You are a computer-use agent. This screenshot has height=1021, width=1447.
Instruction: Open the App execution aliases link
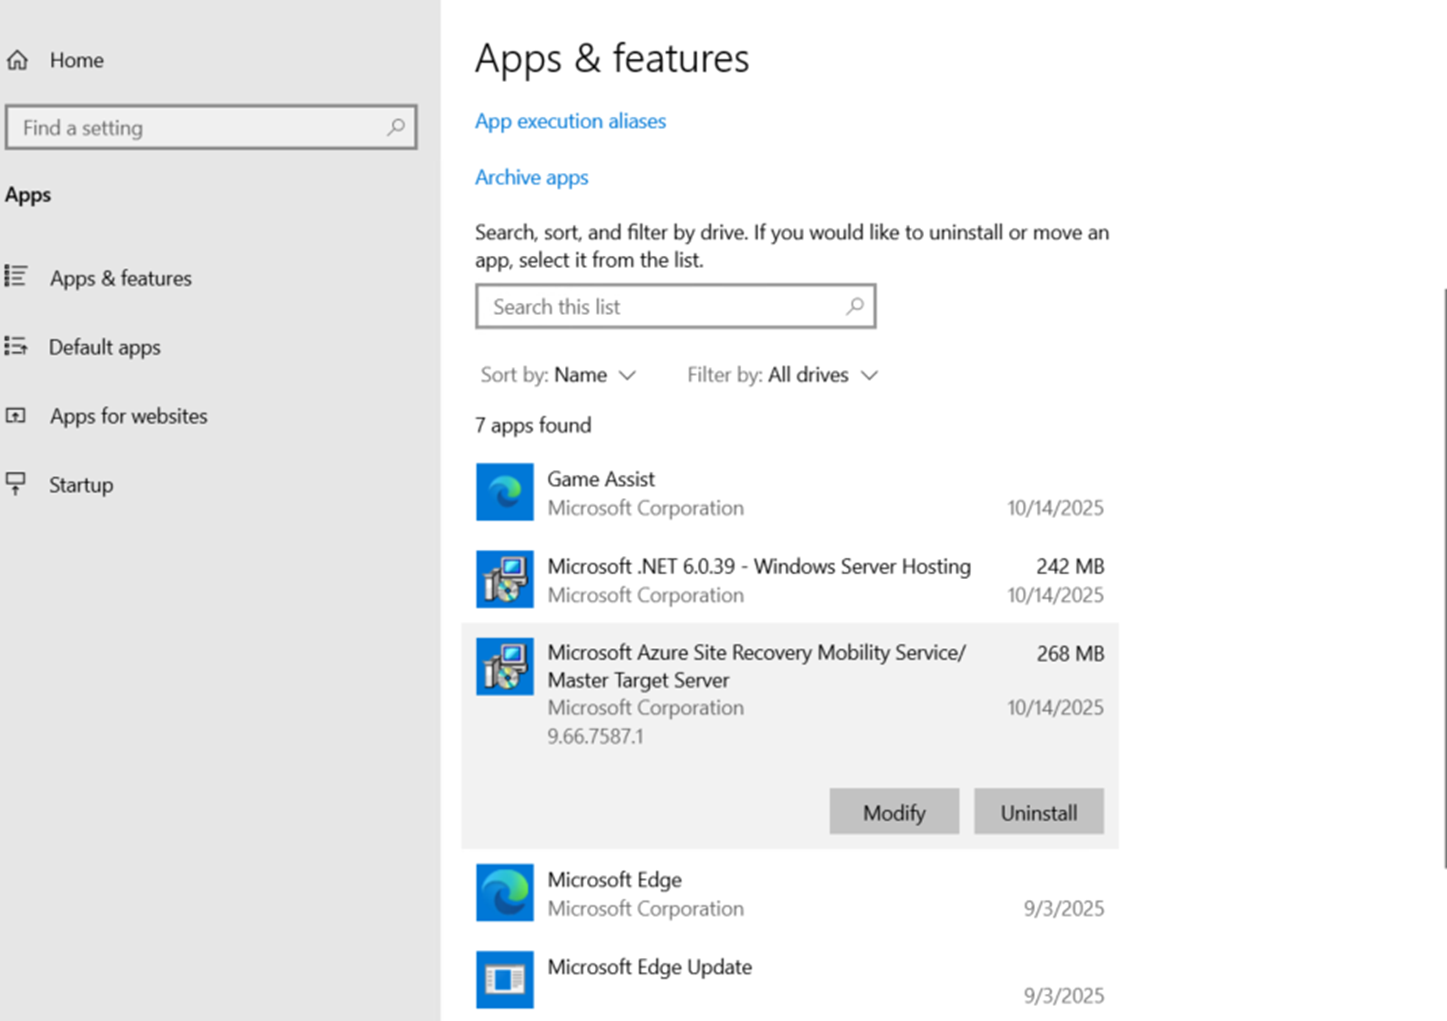[x=570, y=121]
